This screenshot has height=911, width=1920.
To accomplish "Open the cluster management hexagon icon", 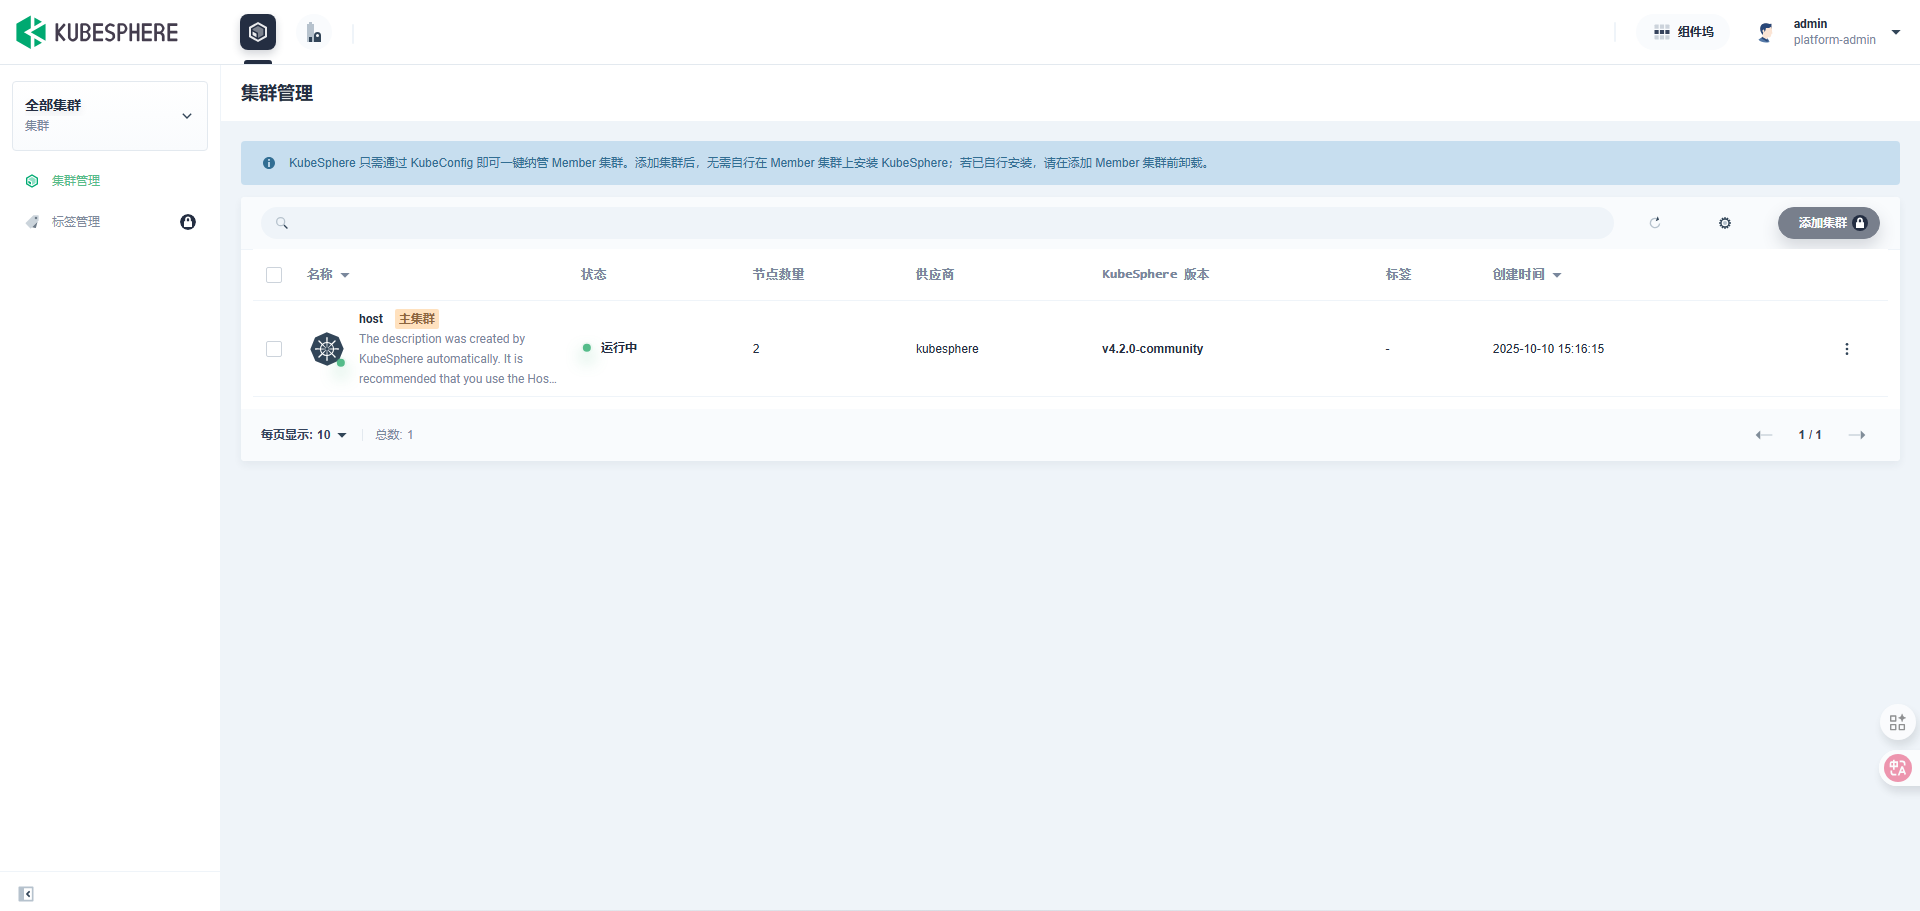I will click(258, 32).
